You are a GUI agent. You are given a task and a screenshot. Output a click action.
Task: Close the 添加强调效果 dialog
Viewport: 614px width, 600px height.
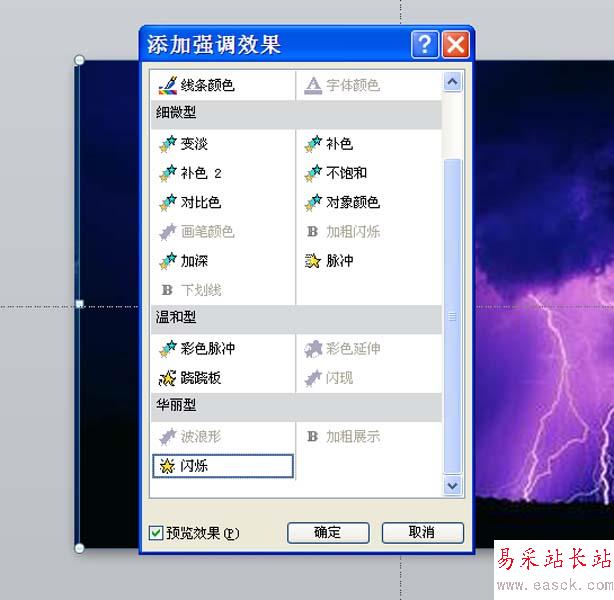click(456, 44)
